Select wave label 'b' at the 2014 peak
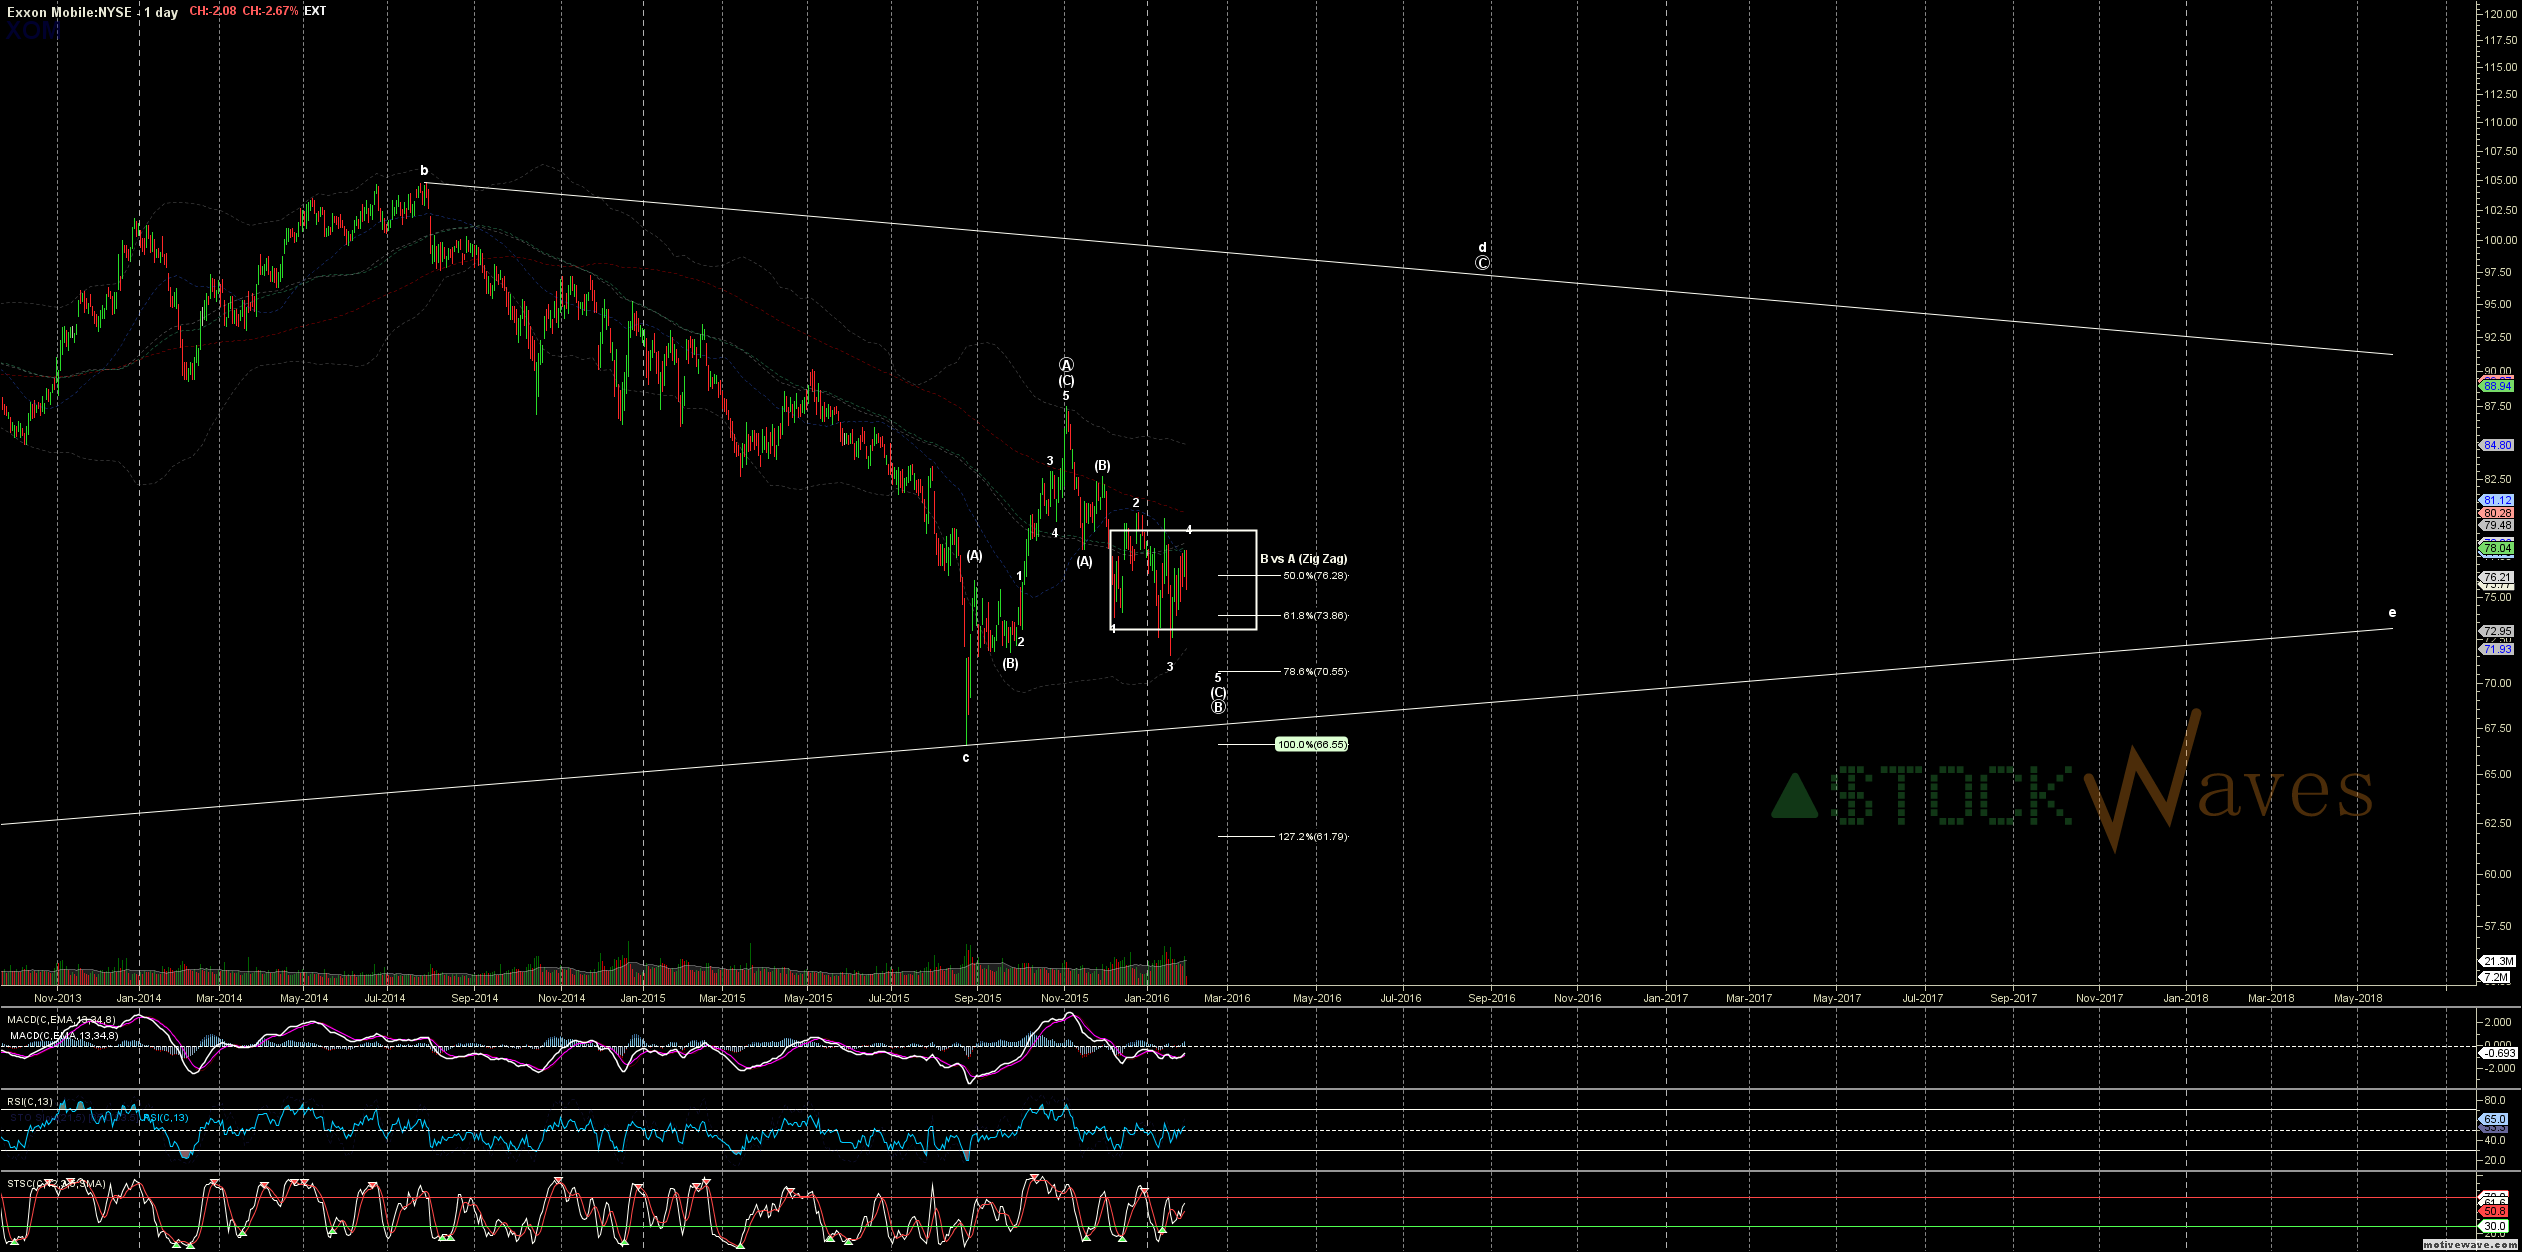This screenshot has width=2522, height=1252. click(x=424, y=171)
